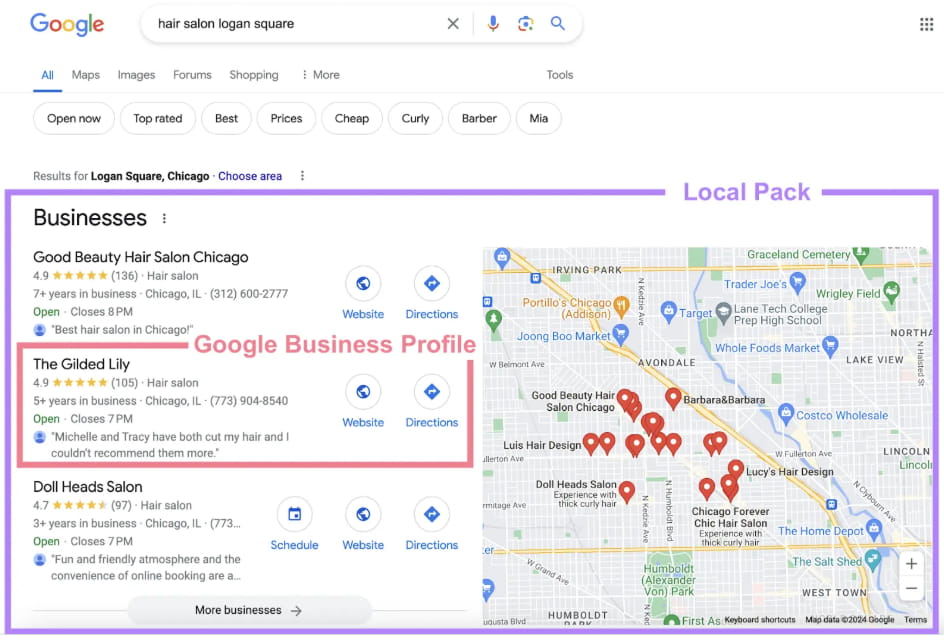The height and width of the screenshot is (640, 944).
Task: Open Good Beauty Hair Salon website globe icon
Action: pyautogui.click(x=363, y=284)
